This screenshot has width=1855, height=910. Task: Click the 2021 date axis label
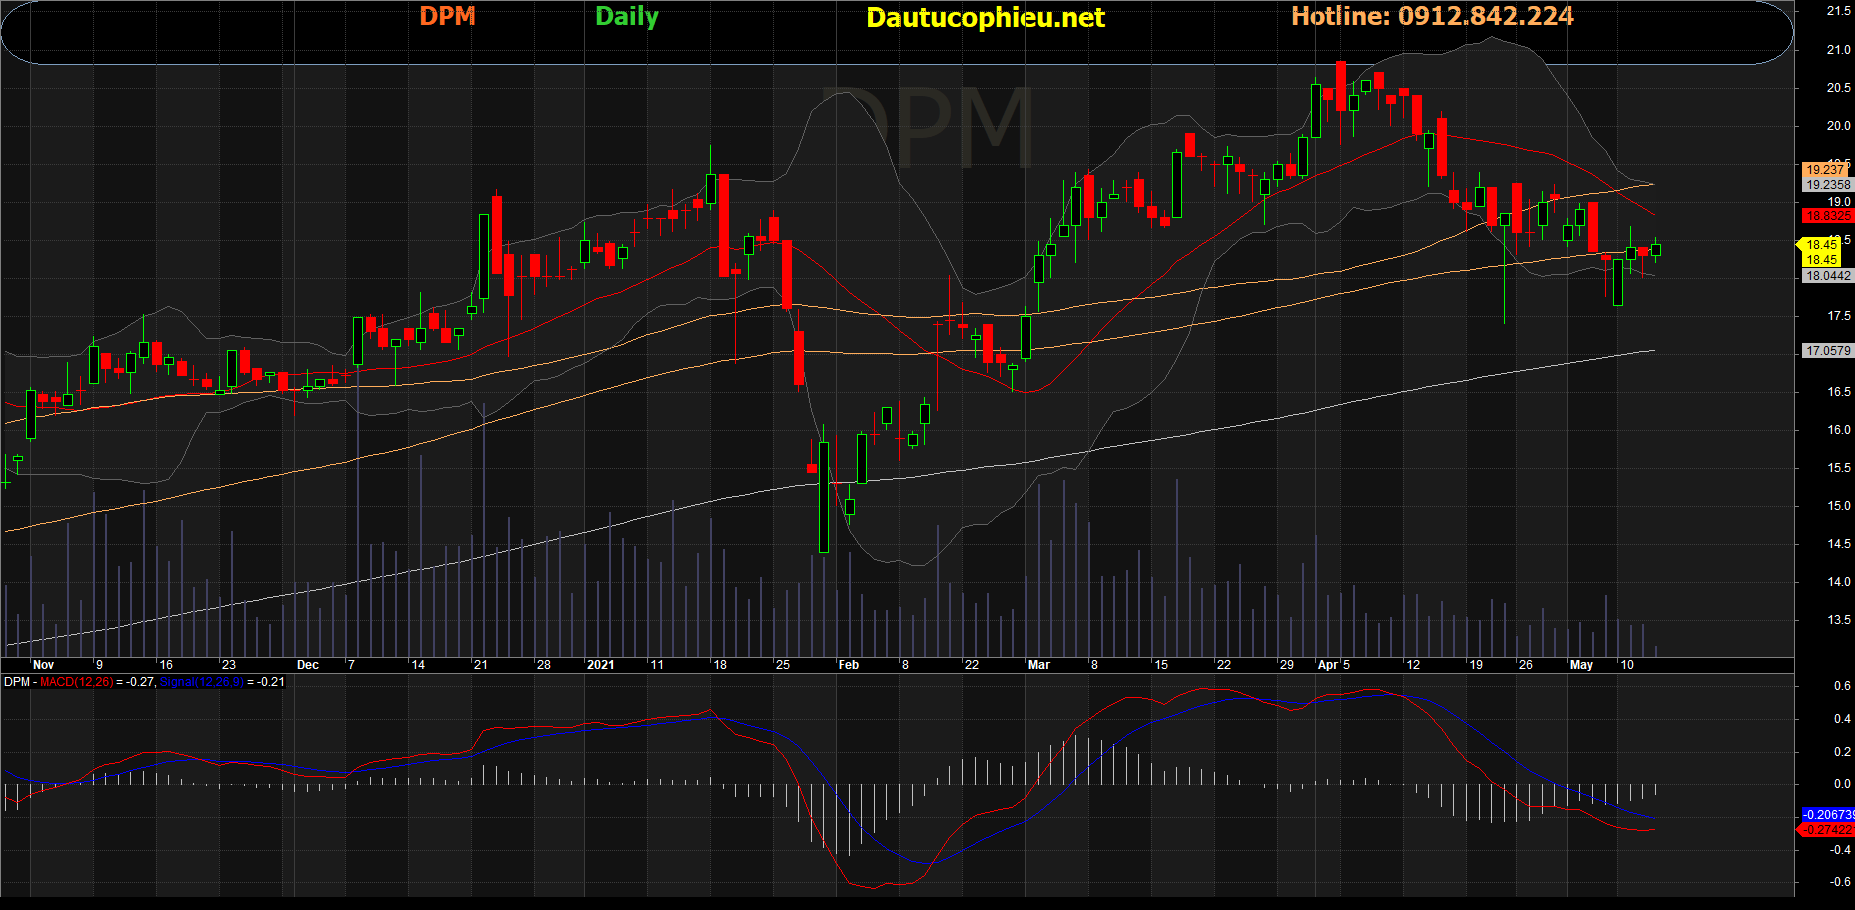click(600, 665)
